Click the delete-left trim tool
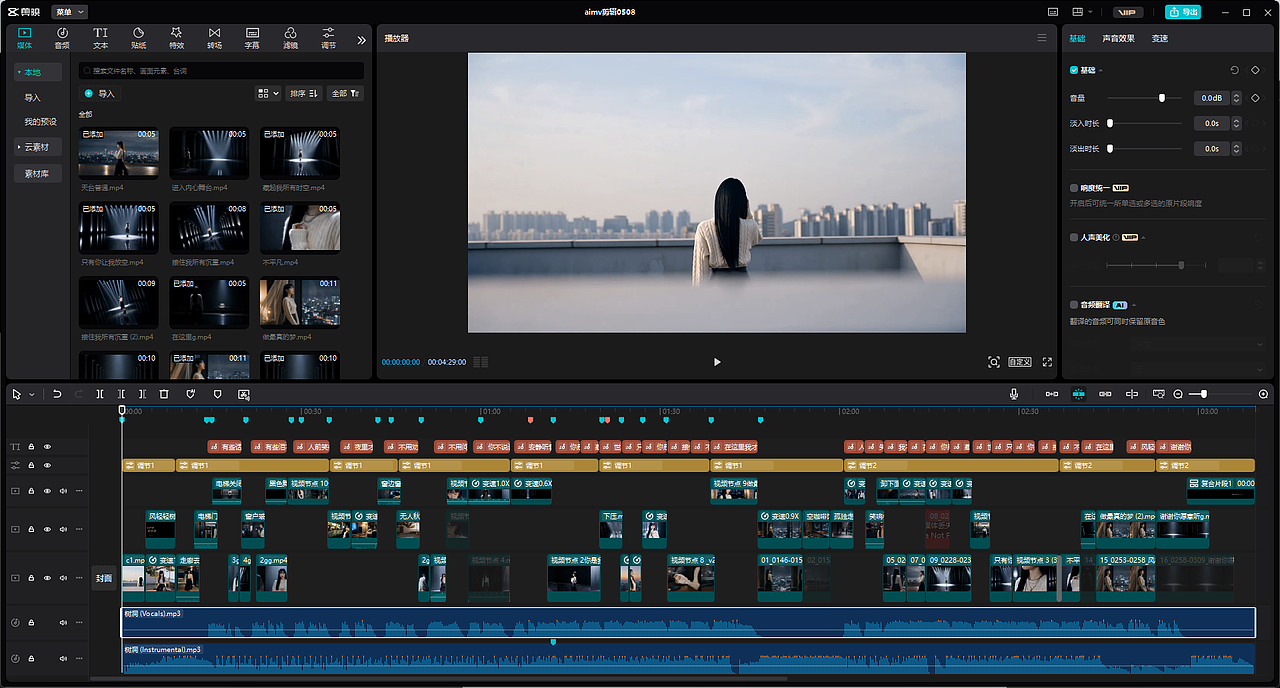This screenshot has height=688, width=1280. (x=121, y=394)
